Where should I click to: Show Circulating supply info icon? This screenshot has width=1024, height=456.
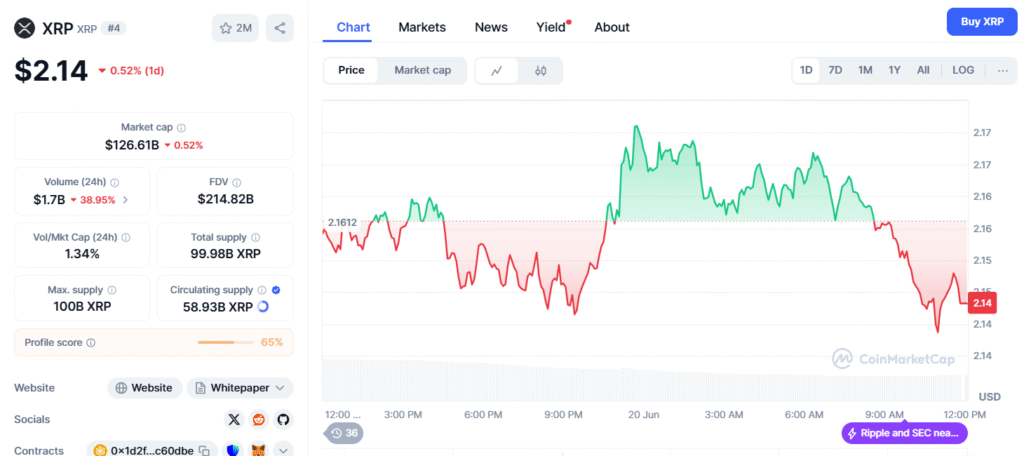tap(262, 289)
